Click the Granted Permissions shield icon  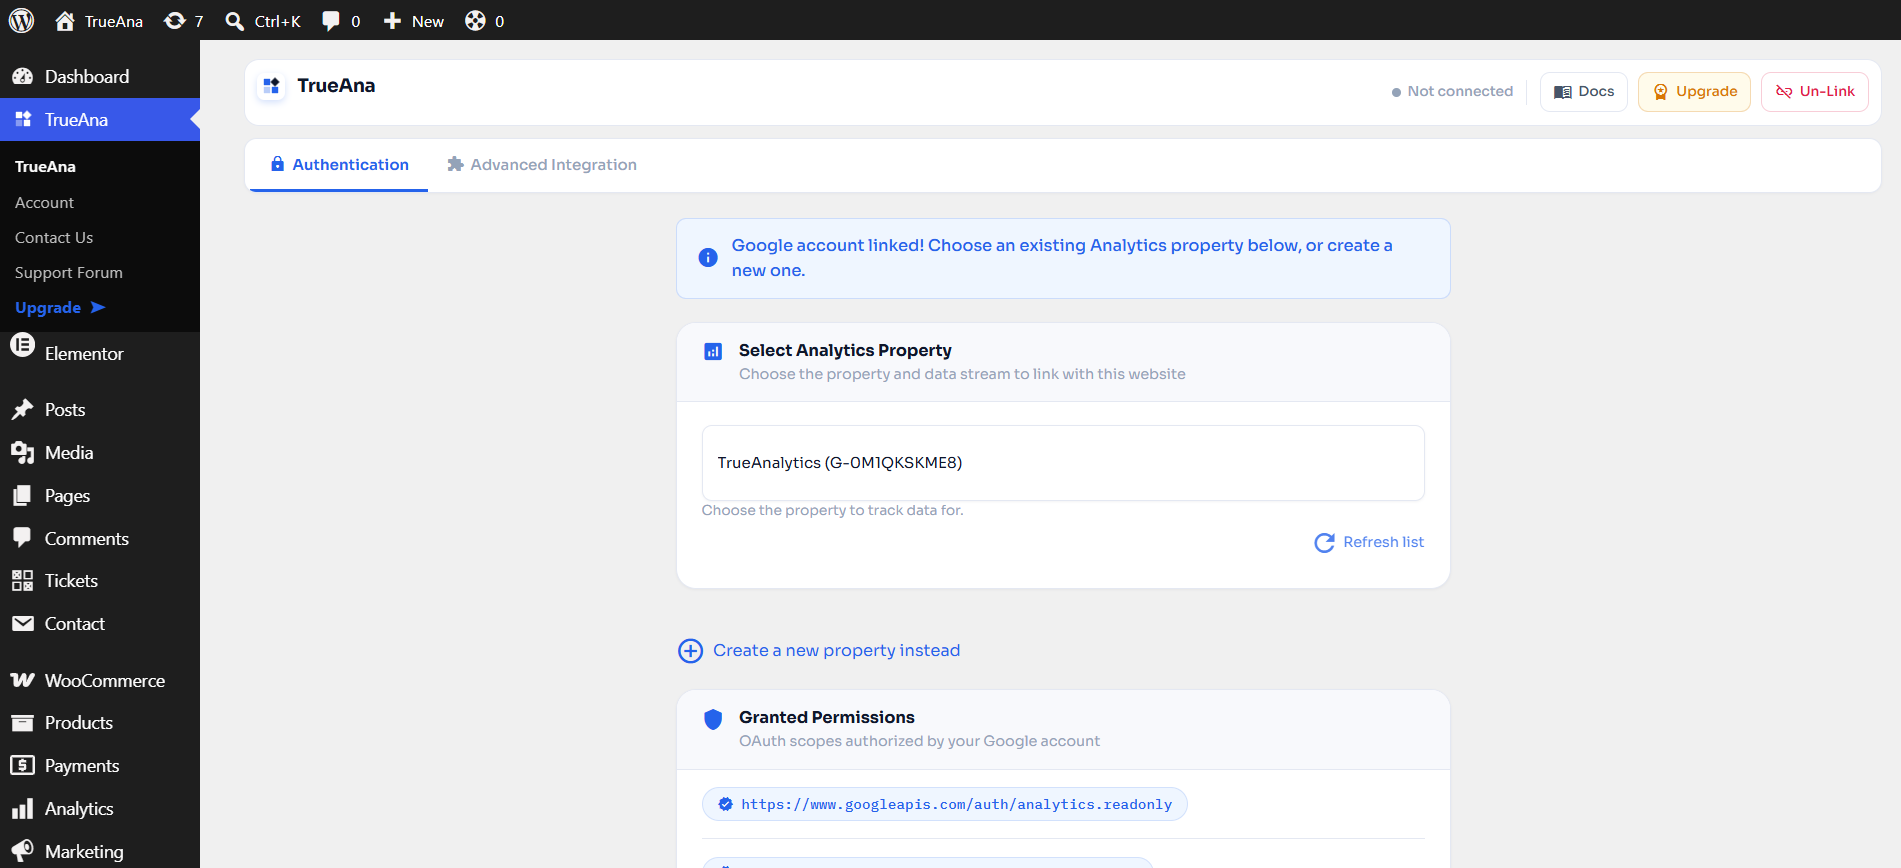click(713, 719)
